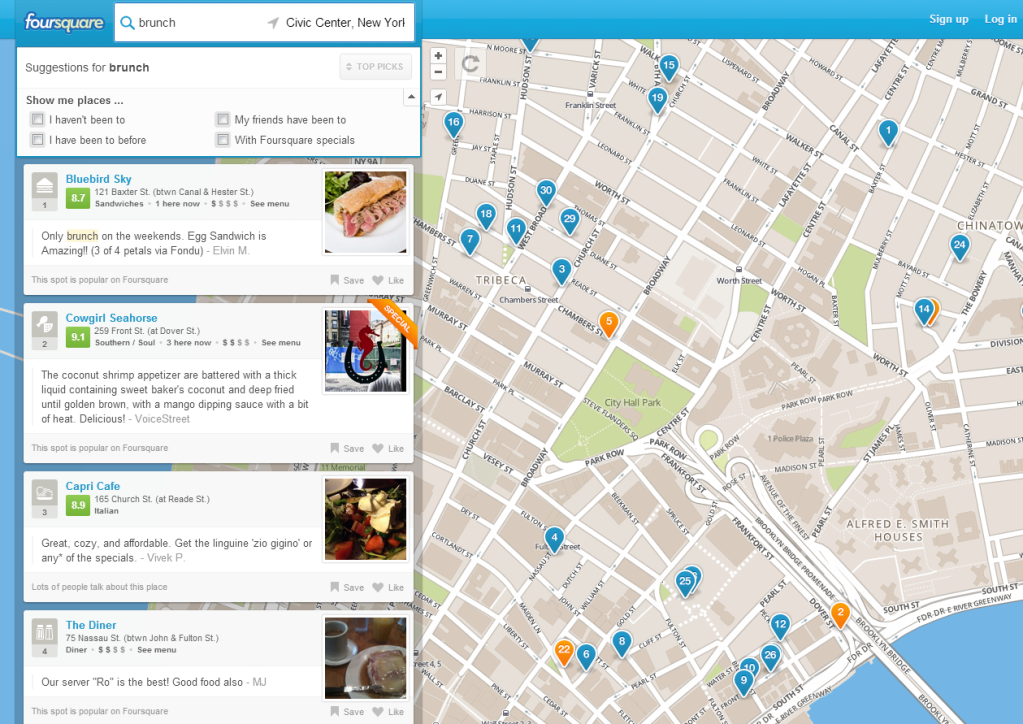Viewport: 1023px width, 724px height.
Task: Click the Save bookmark on Bluebird Sky
Action: 347,280
